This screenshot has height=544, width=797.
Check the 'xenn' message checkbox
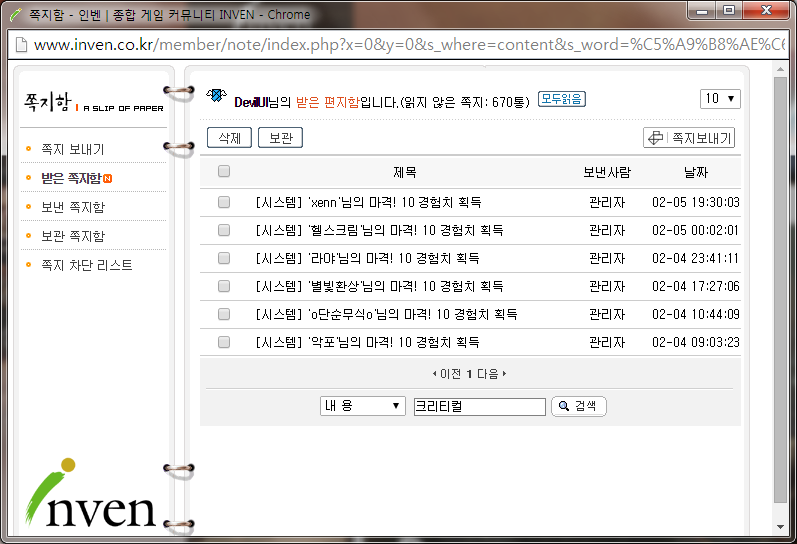point(224,202)
